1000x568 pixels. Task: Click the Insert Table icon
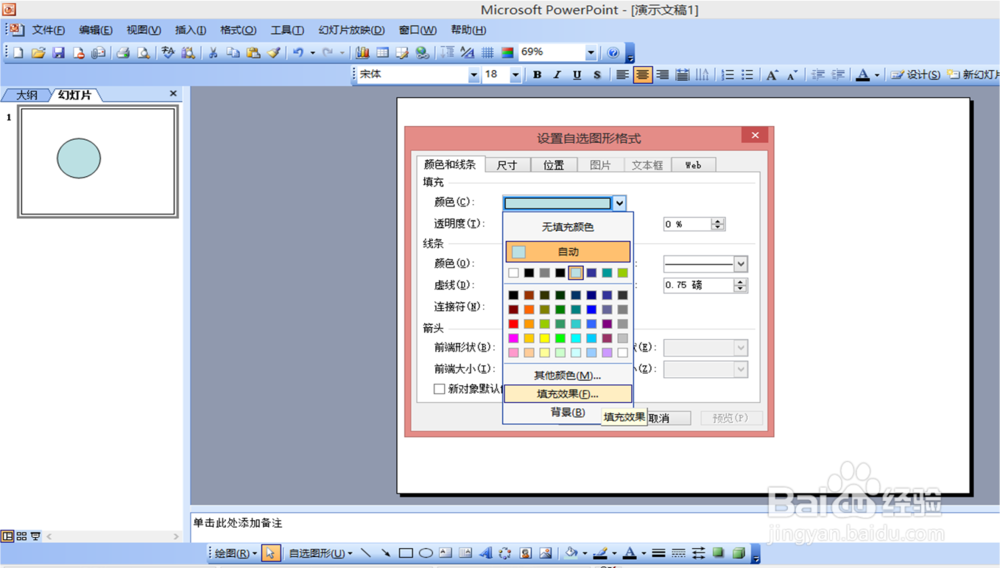(383, 53)
